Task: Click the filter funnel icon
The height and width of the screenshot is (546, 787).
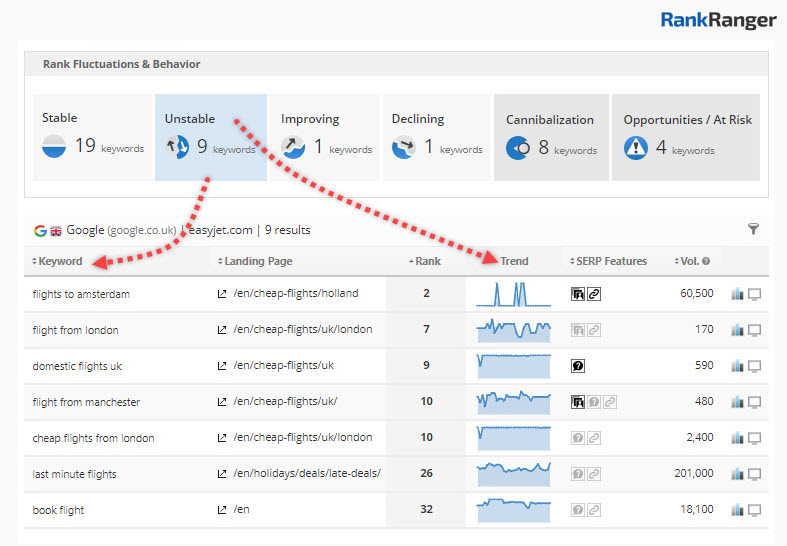Action: tap(753, 230)
